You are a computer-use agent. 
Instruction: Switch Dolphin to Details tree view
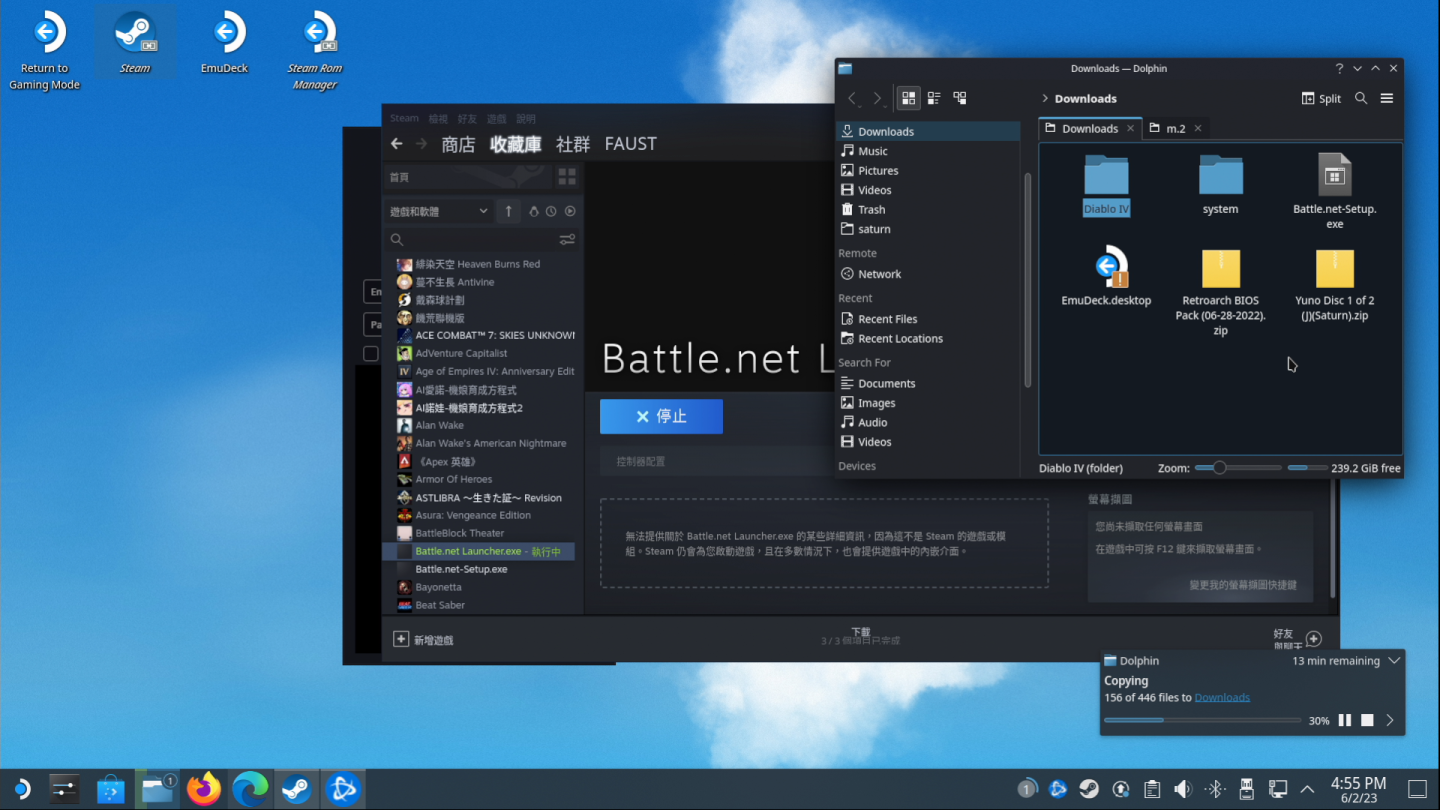pyautogui.click(x=960, y=98)
